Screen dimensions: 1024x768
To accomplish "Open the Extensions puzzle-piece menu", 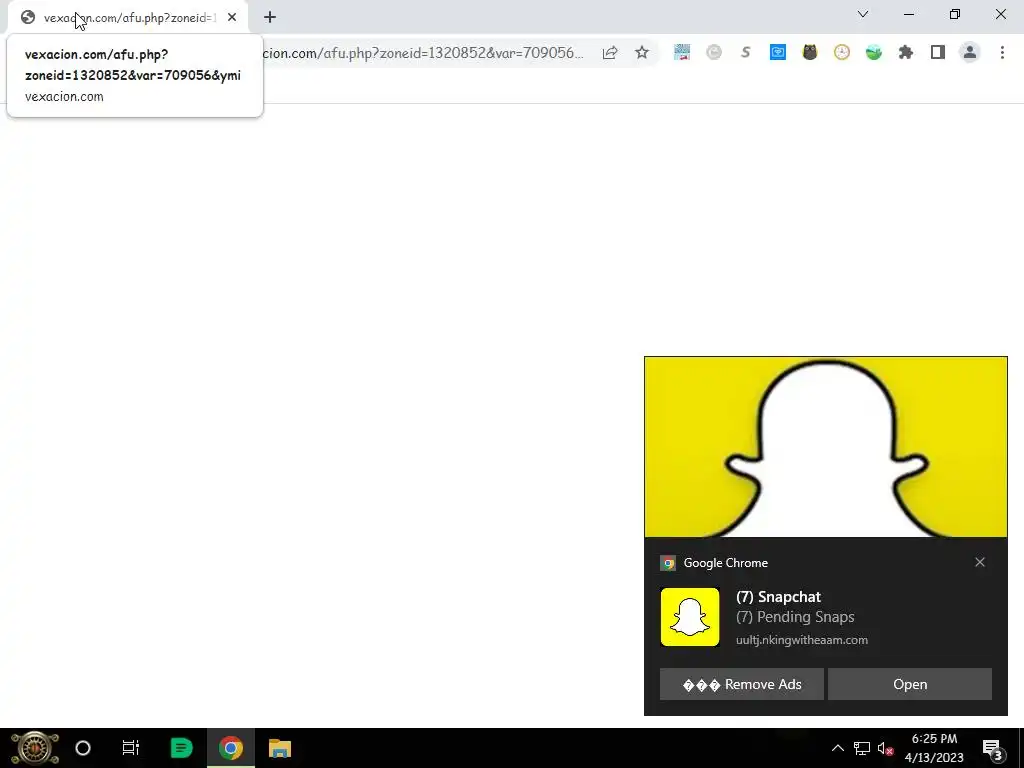I will point(906,52).
